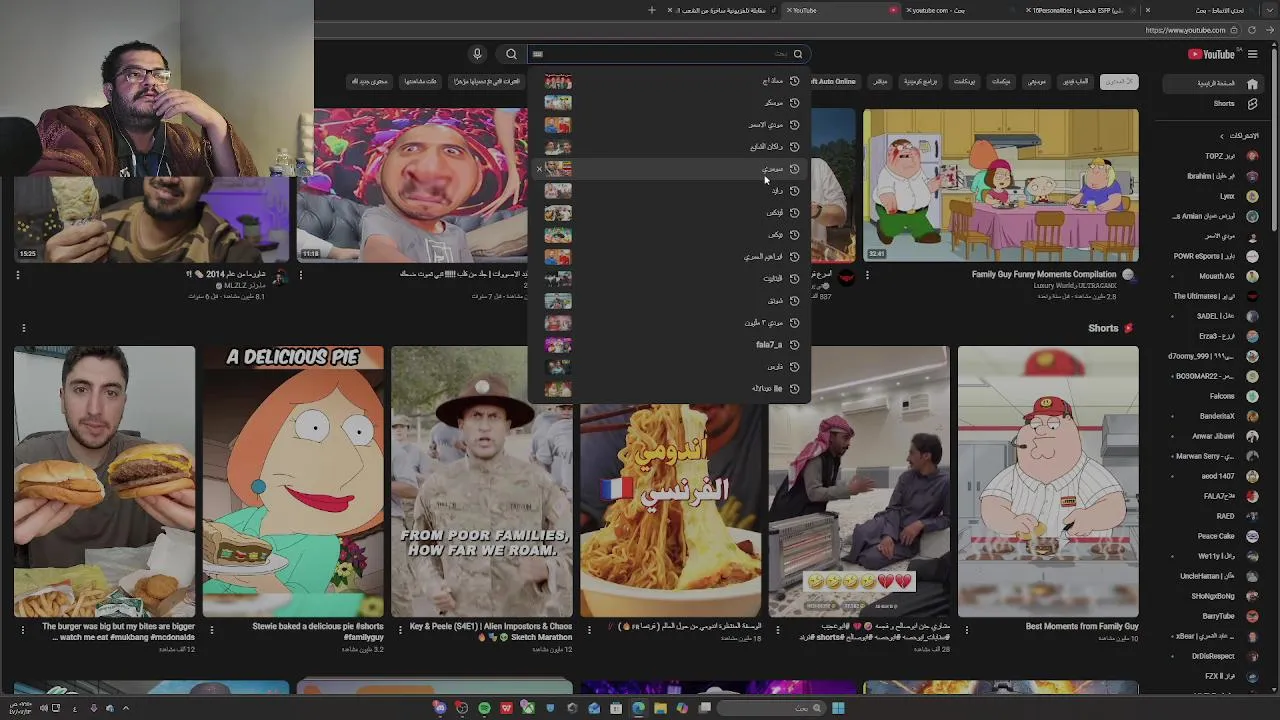
Task: Open the YouTube hamburger guide menu
Action: [1252, 54]
